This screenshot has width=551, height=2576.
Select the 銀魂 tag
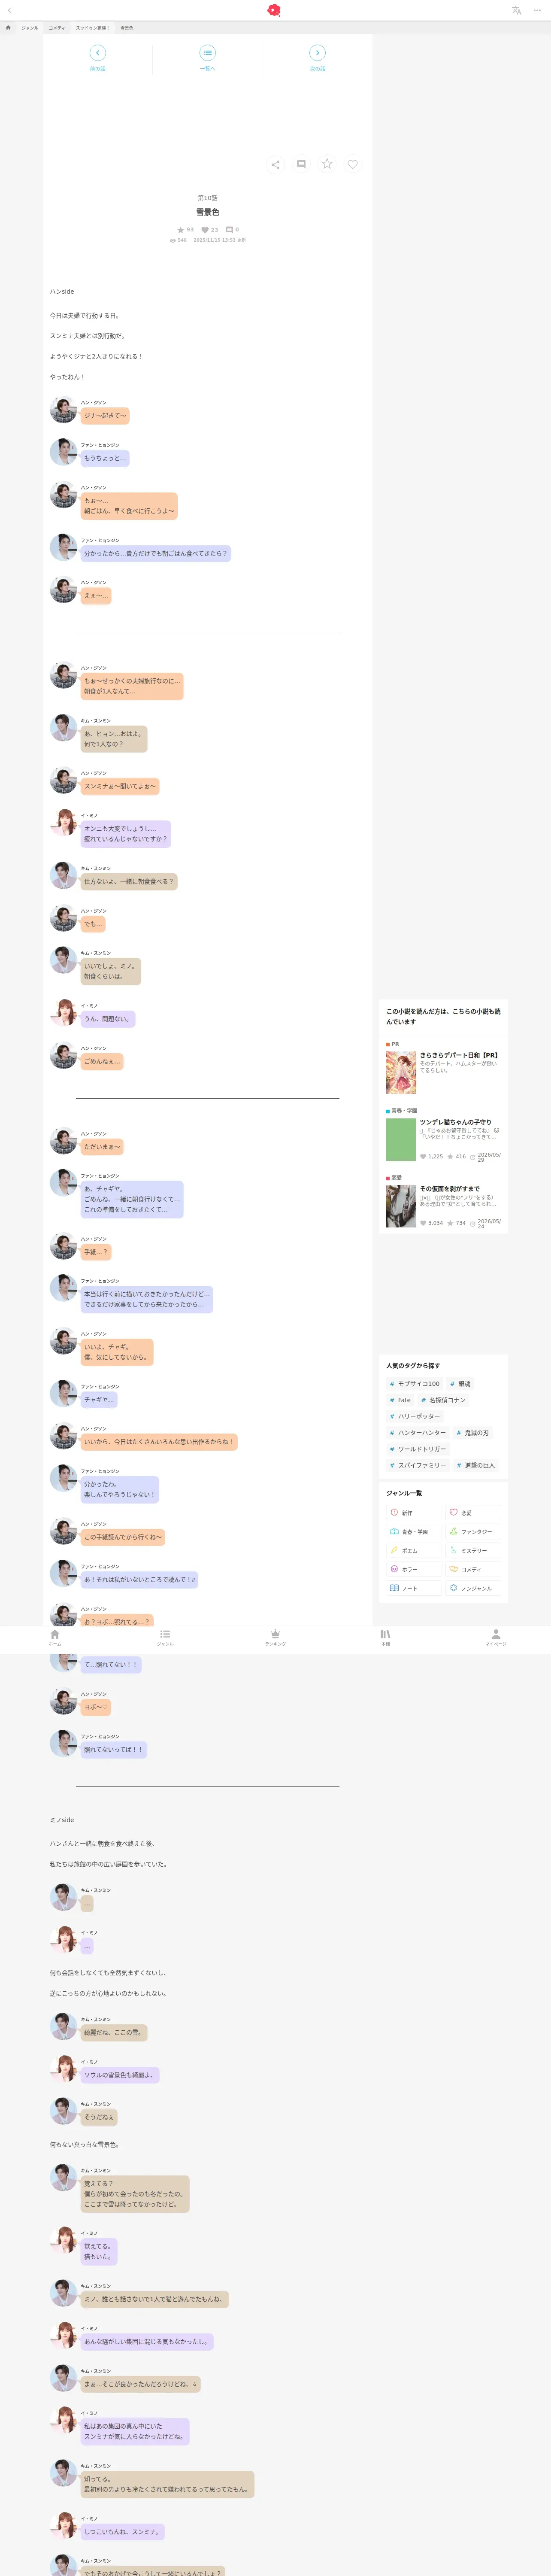(460, 1384)
